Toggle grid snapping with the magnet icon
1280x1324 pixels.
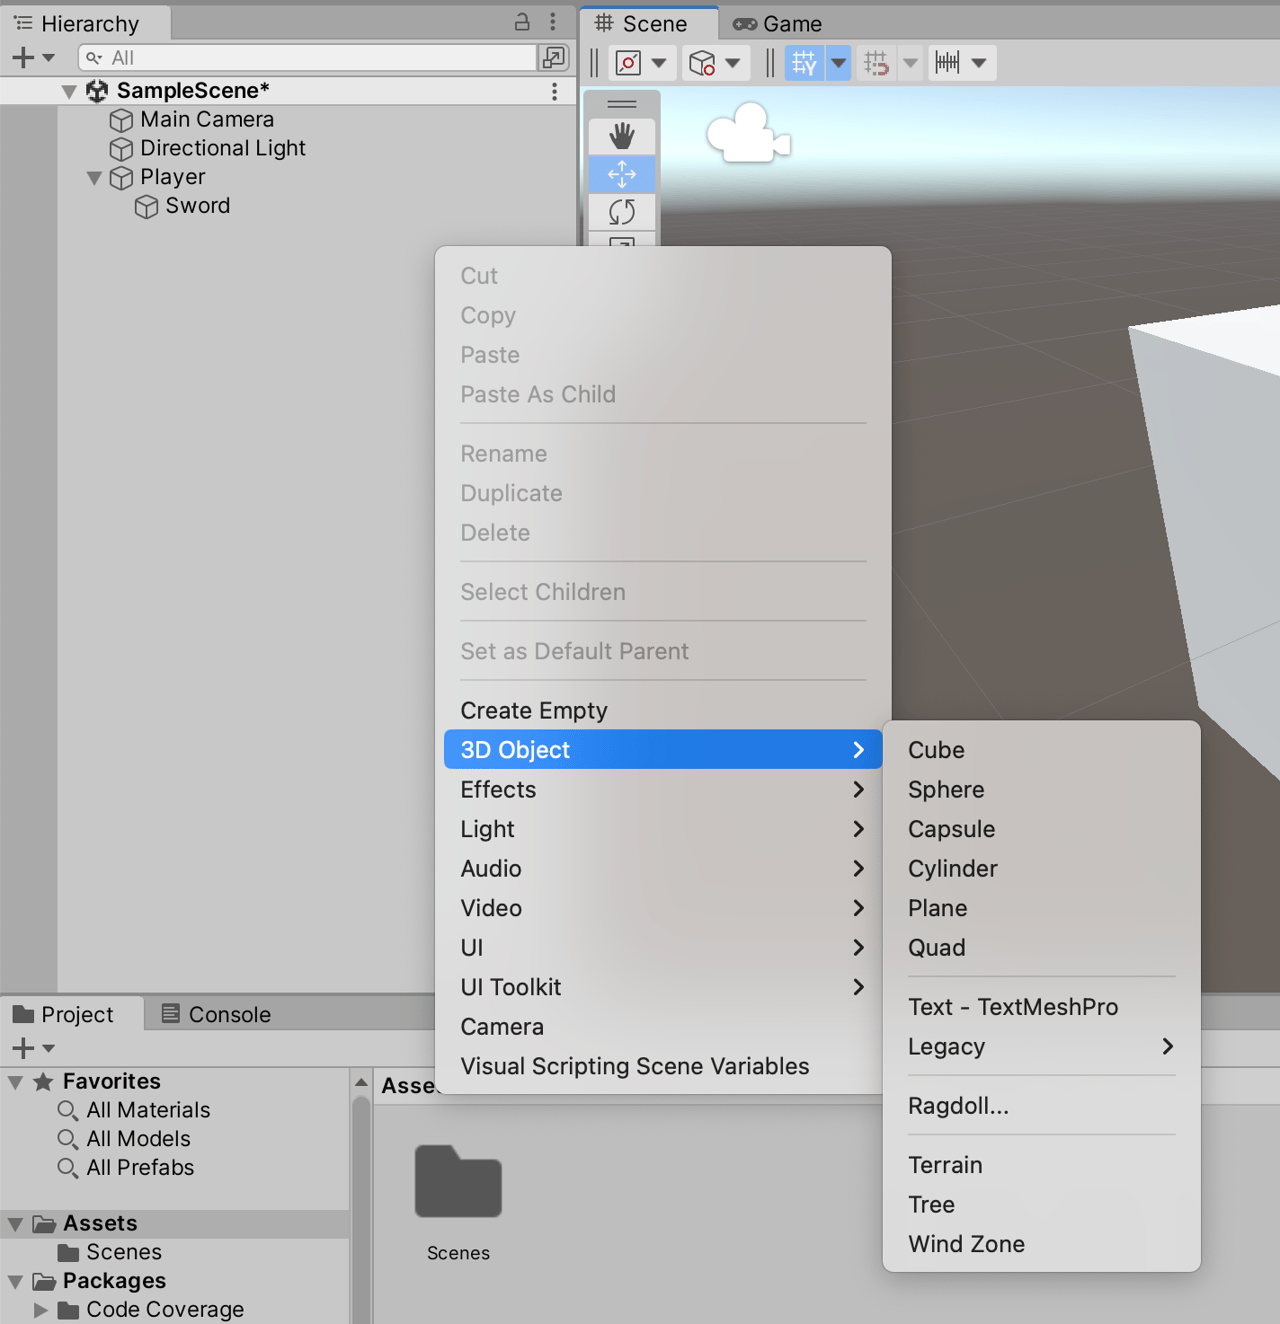point(875,62)
